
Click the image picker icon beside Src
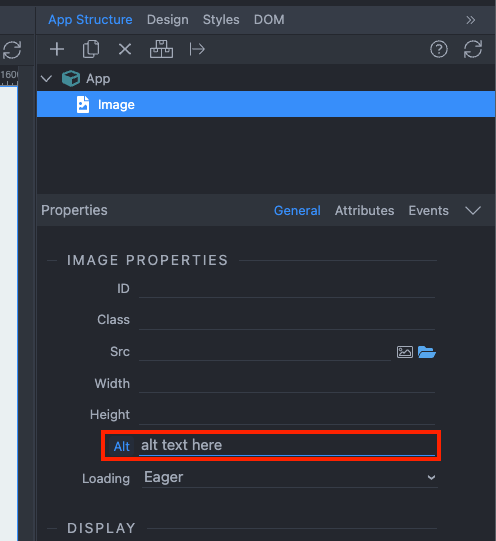click(x=405, y=352)
